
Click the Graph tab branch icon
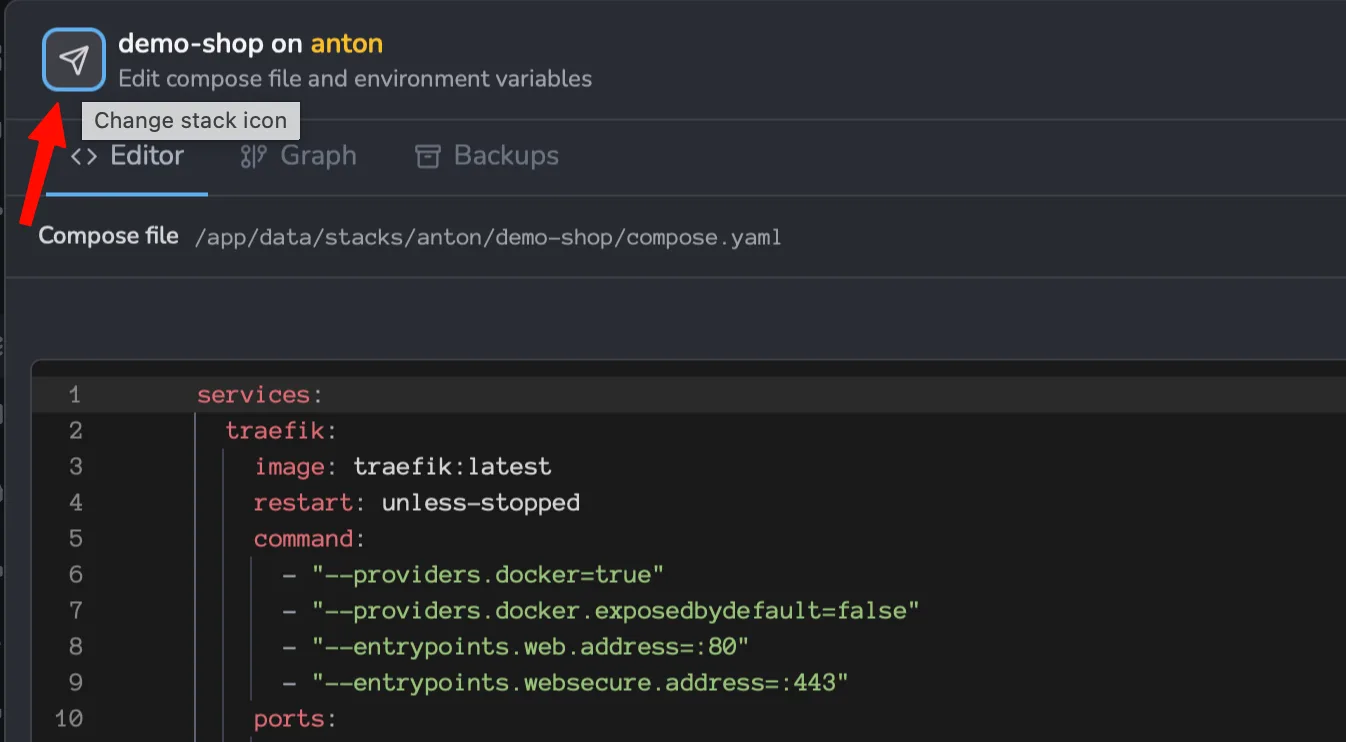point(254,157)
